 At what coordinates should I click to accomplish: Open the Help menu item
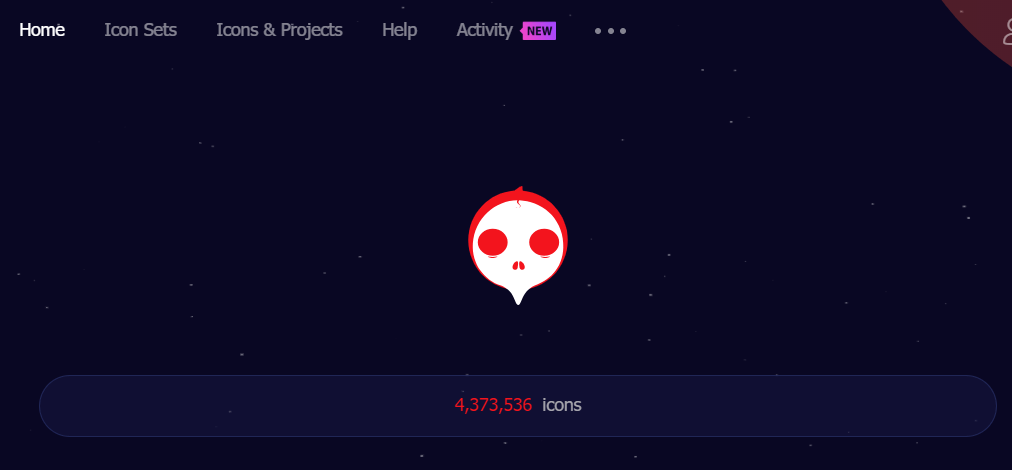pyautogui.click(x=400, y=30)
